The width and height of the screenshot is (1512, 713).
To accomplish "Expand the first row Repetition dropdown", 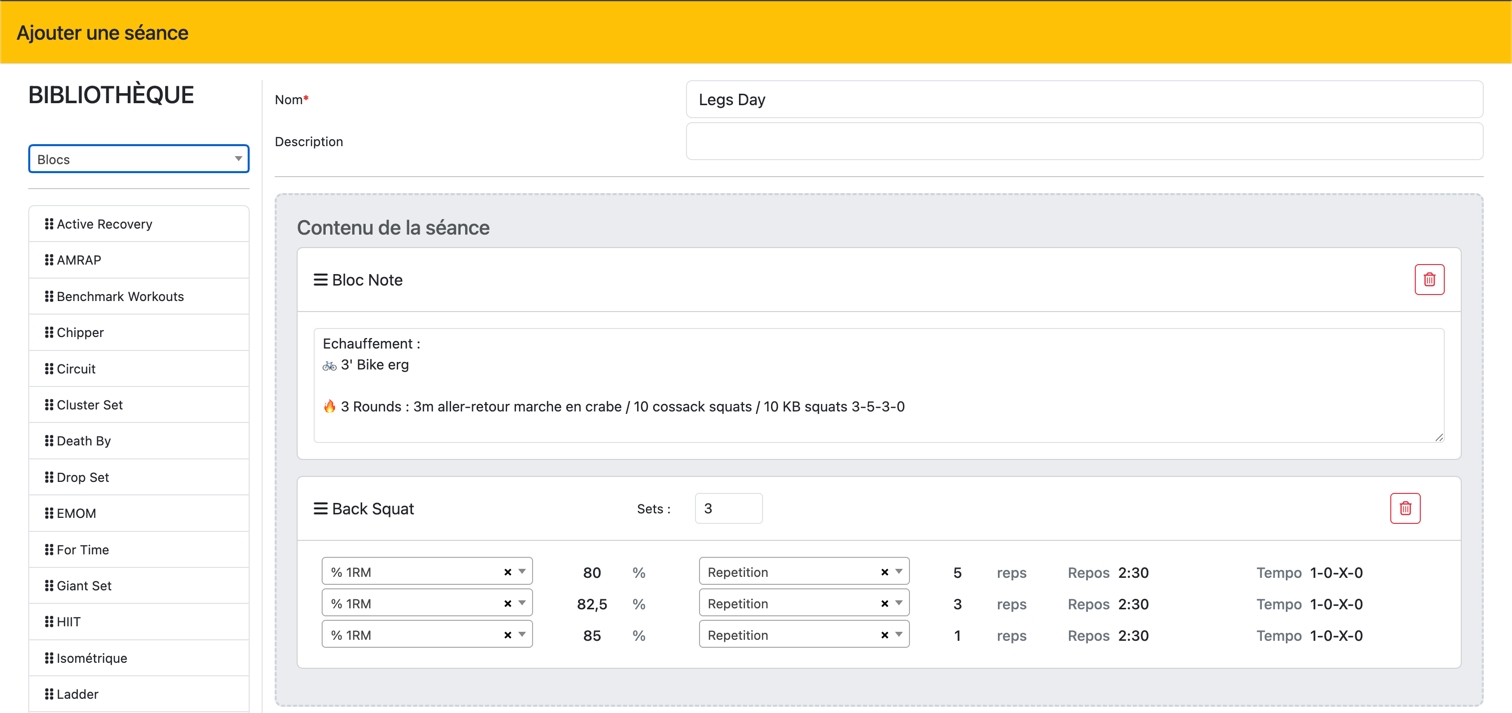I will 899,572.
